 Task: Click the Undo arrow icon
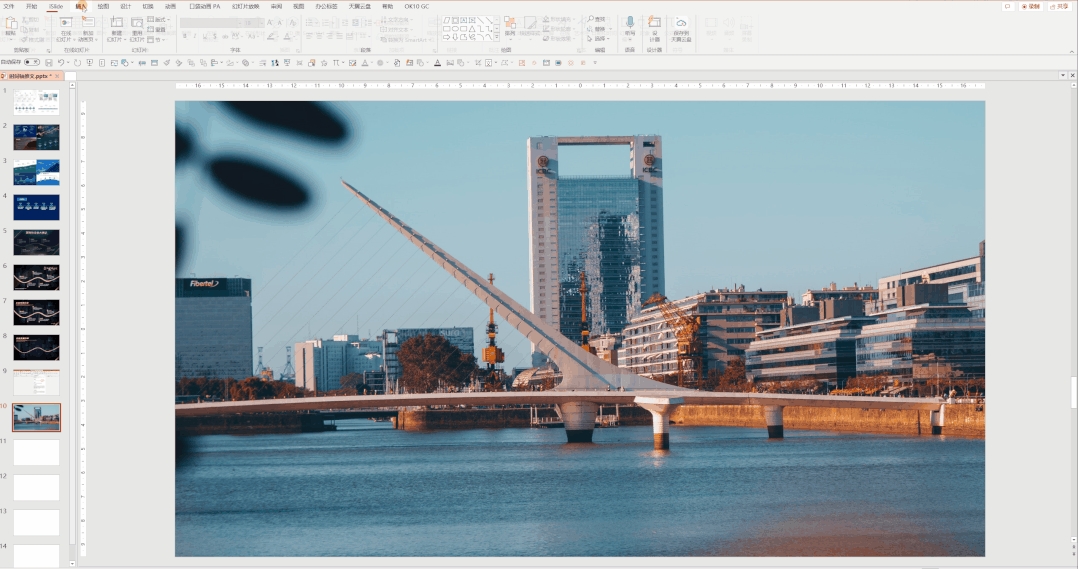(61, 63)
